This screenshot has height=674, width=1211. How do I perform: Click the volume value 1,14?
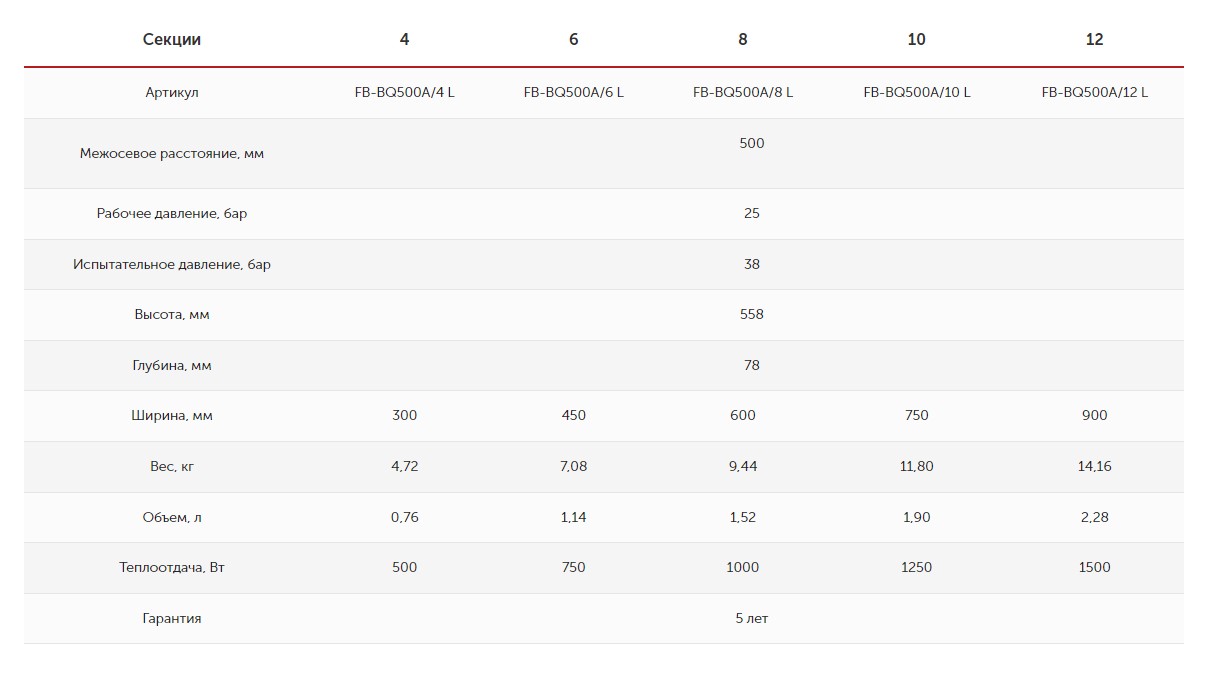(573, 517)
